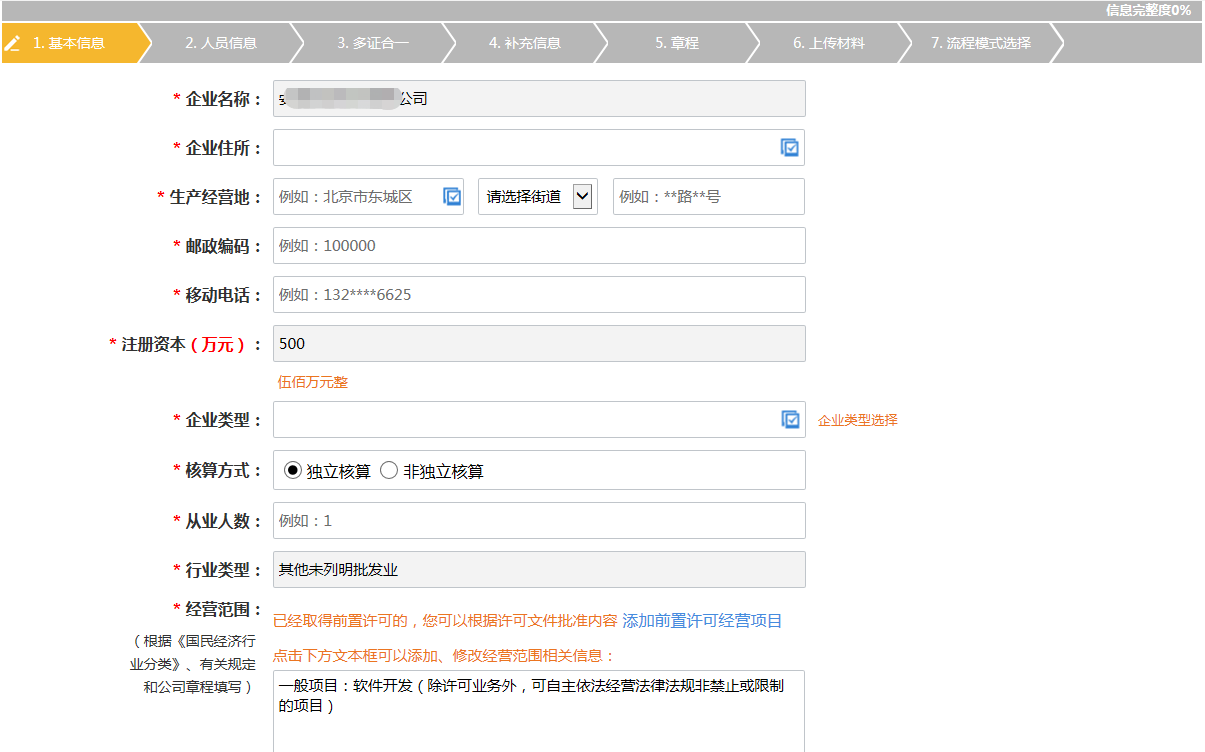Open the 企业类型 selection picker icon

pos(789,419)
